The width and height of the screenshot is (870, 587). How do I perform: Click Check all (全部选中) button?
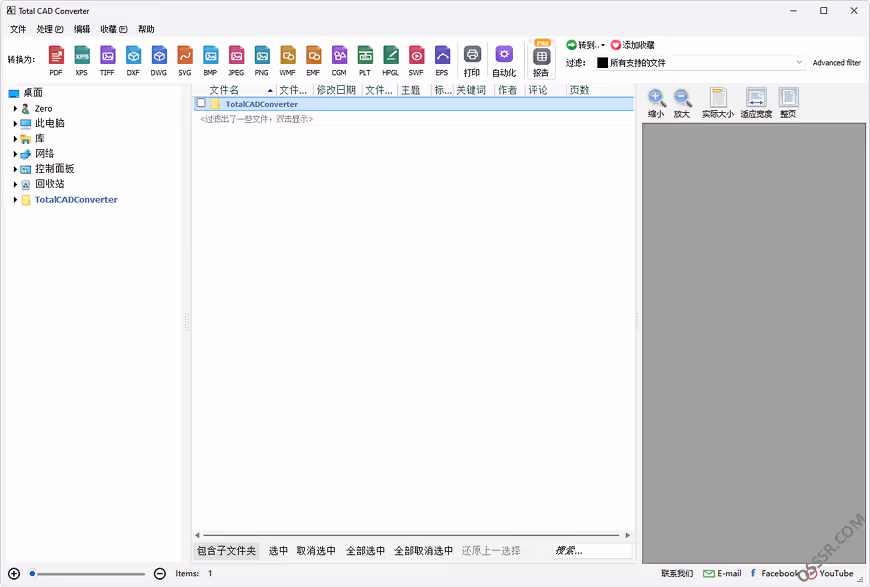(x=366, y=551)
